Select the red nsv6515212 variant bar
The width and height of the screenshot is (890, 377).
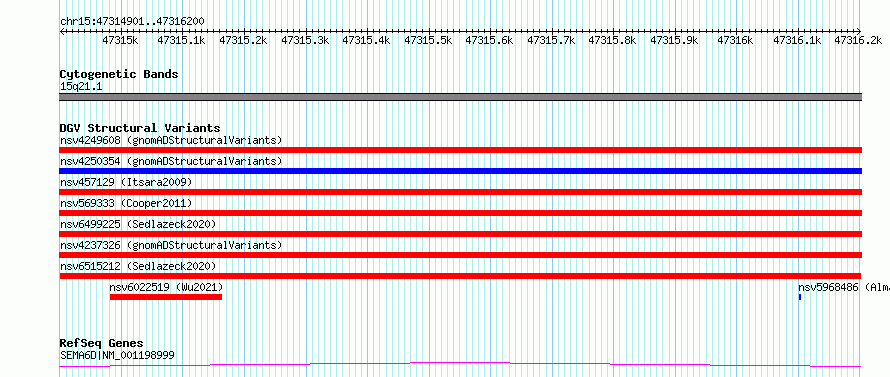pos(461,276)
